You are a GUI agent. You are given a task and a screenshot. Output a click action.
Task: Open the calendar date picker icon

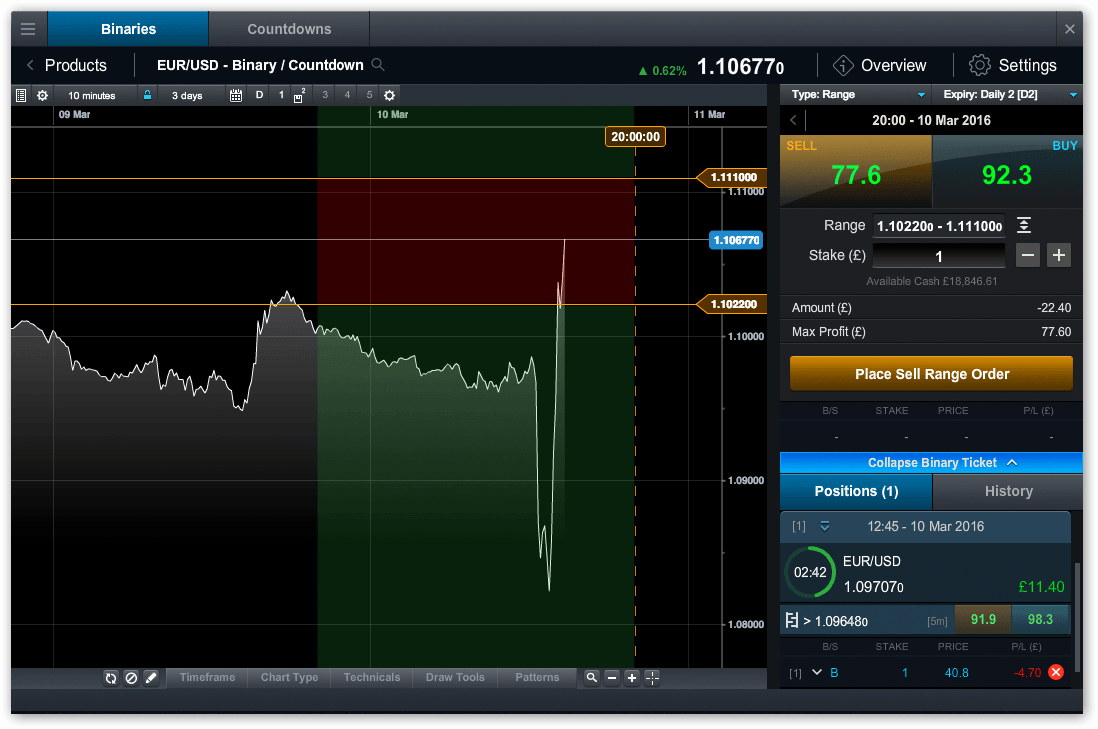pyautogui.click(x=236, y=95)
